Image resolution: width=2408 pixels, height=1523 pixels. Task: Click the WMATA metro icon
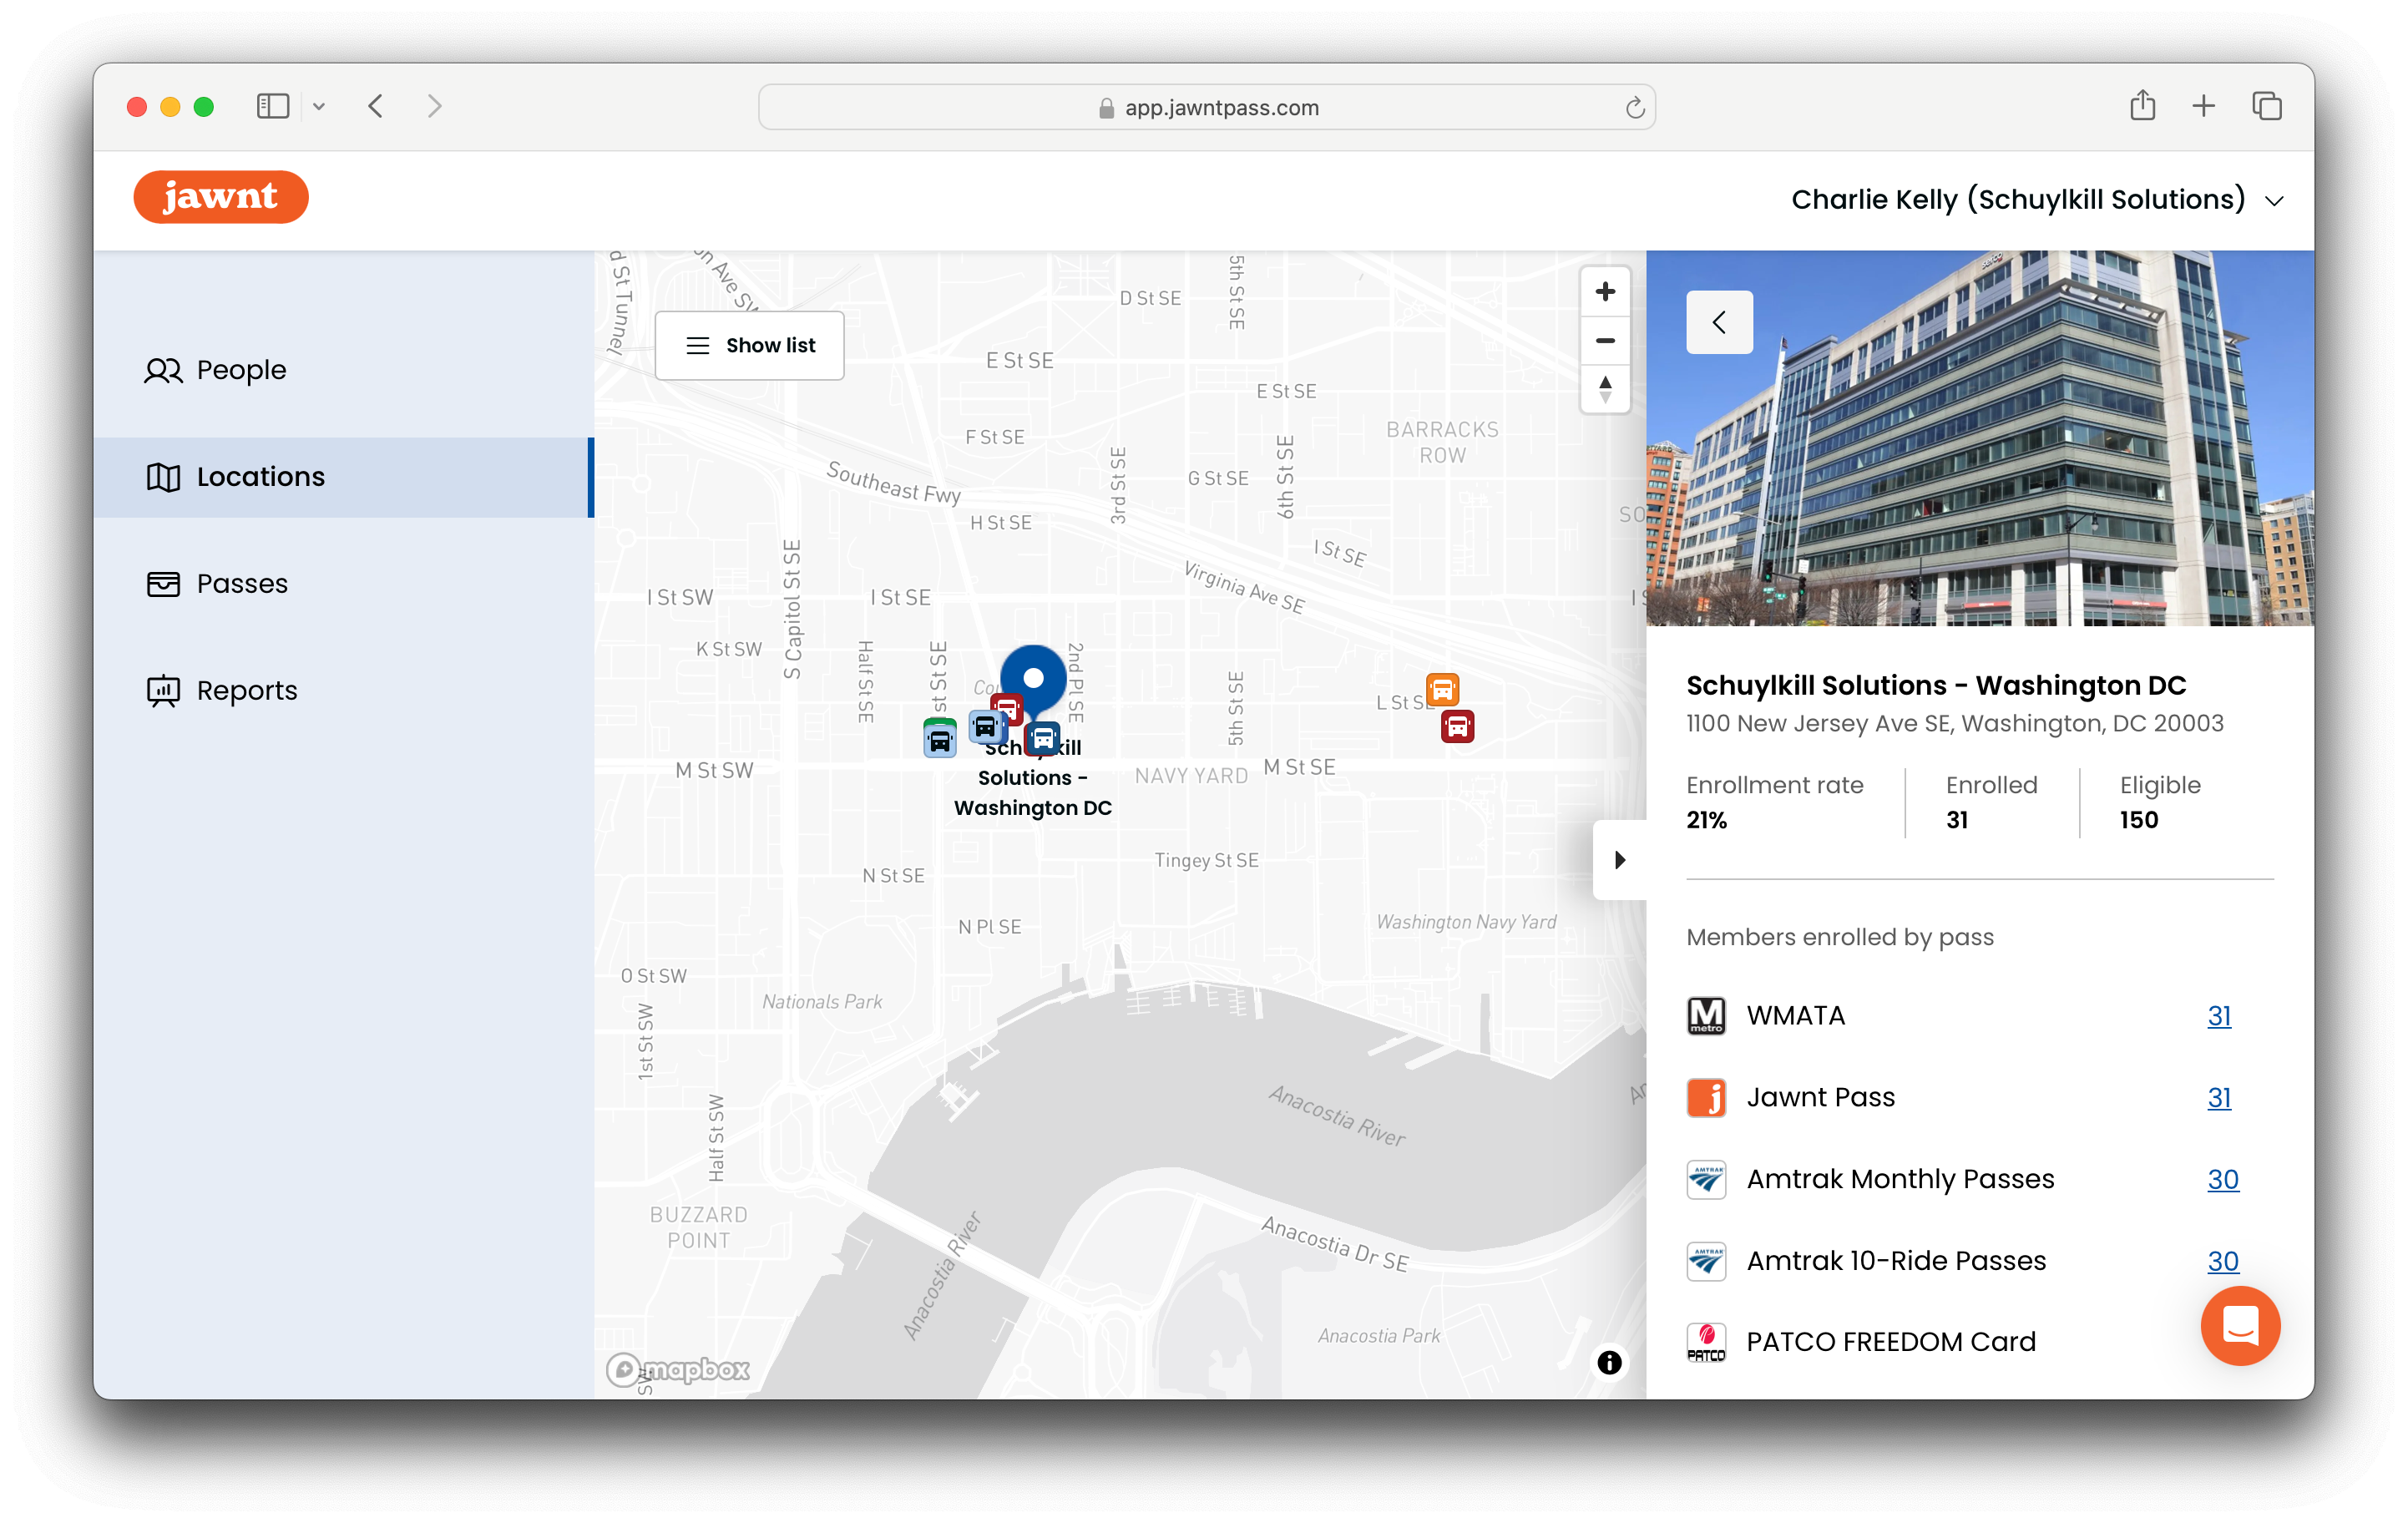[x=1706, y=1015]
